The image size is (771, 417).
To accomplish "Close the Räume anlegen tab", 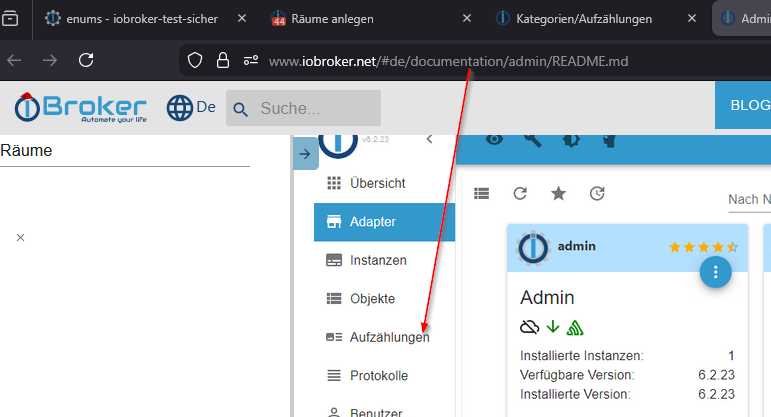I will (x=467, y=18).
